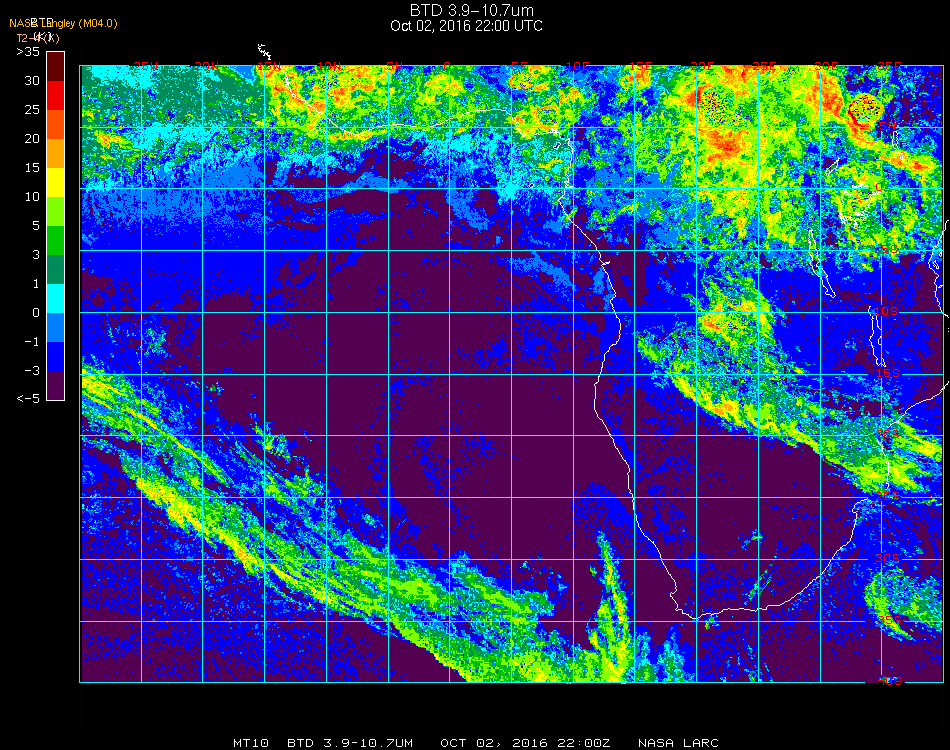Click the "25" legend value

[x=32, y=110]
